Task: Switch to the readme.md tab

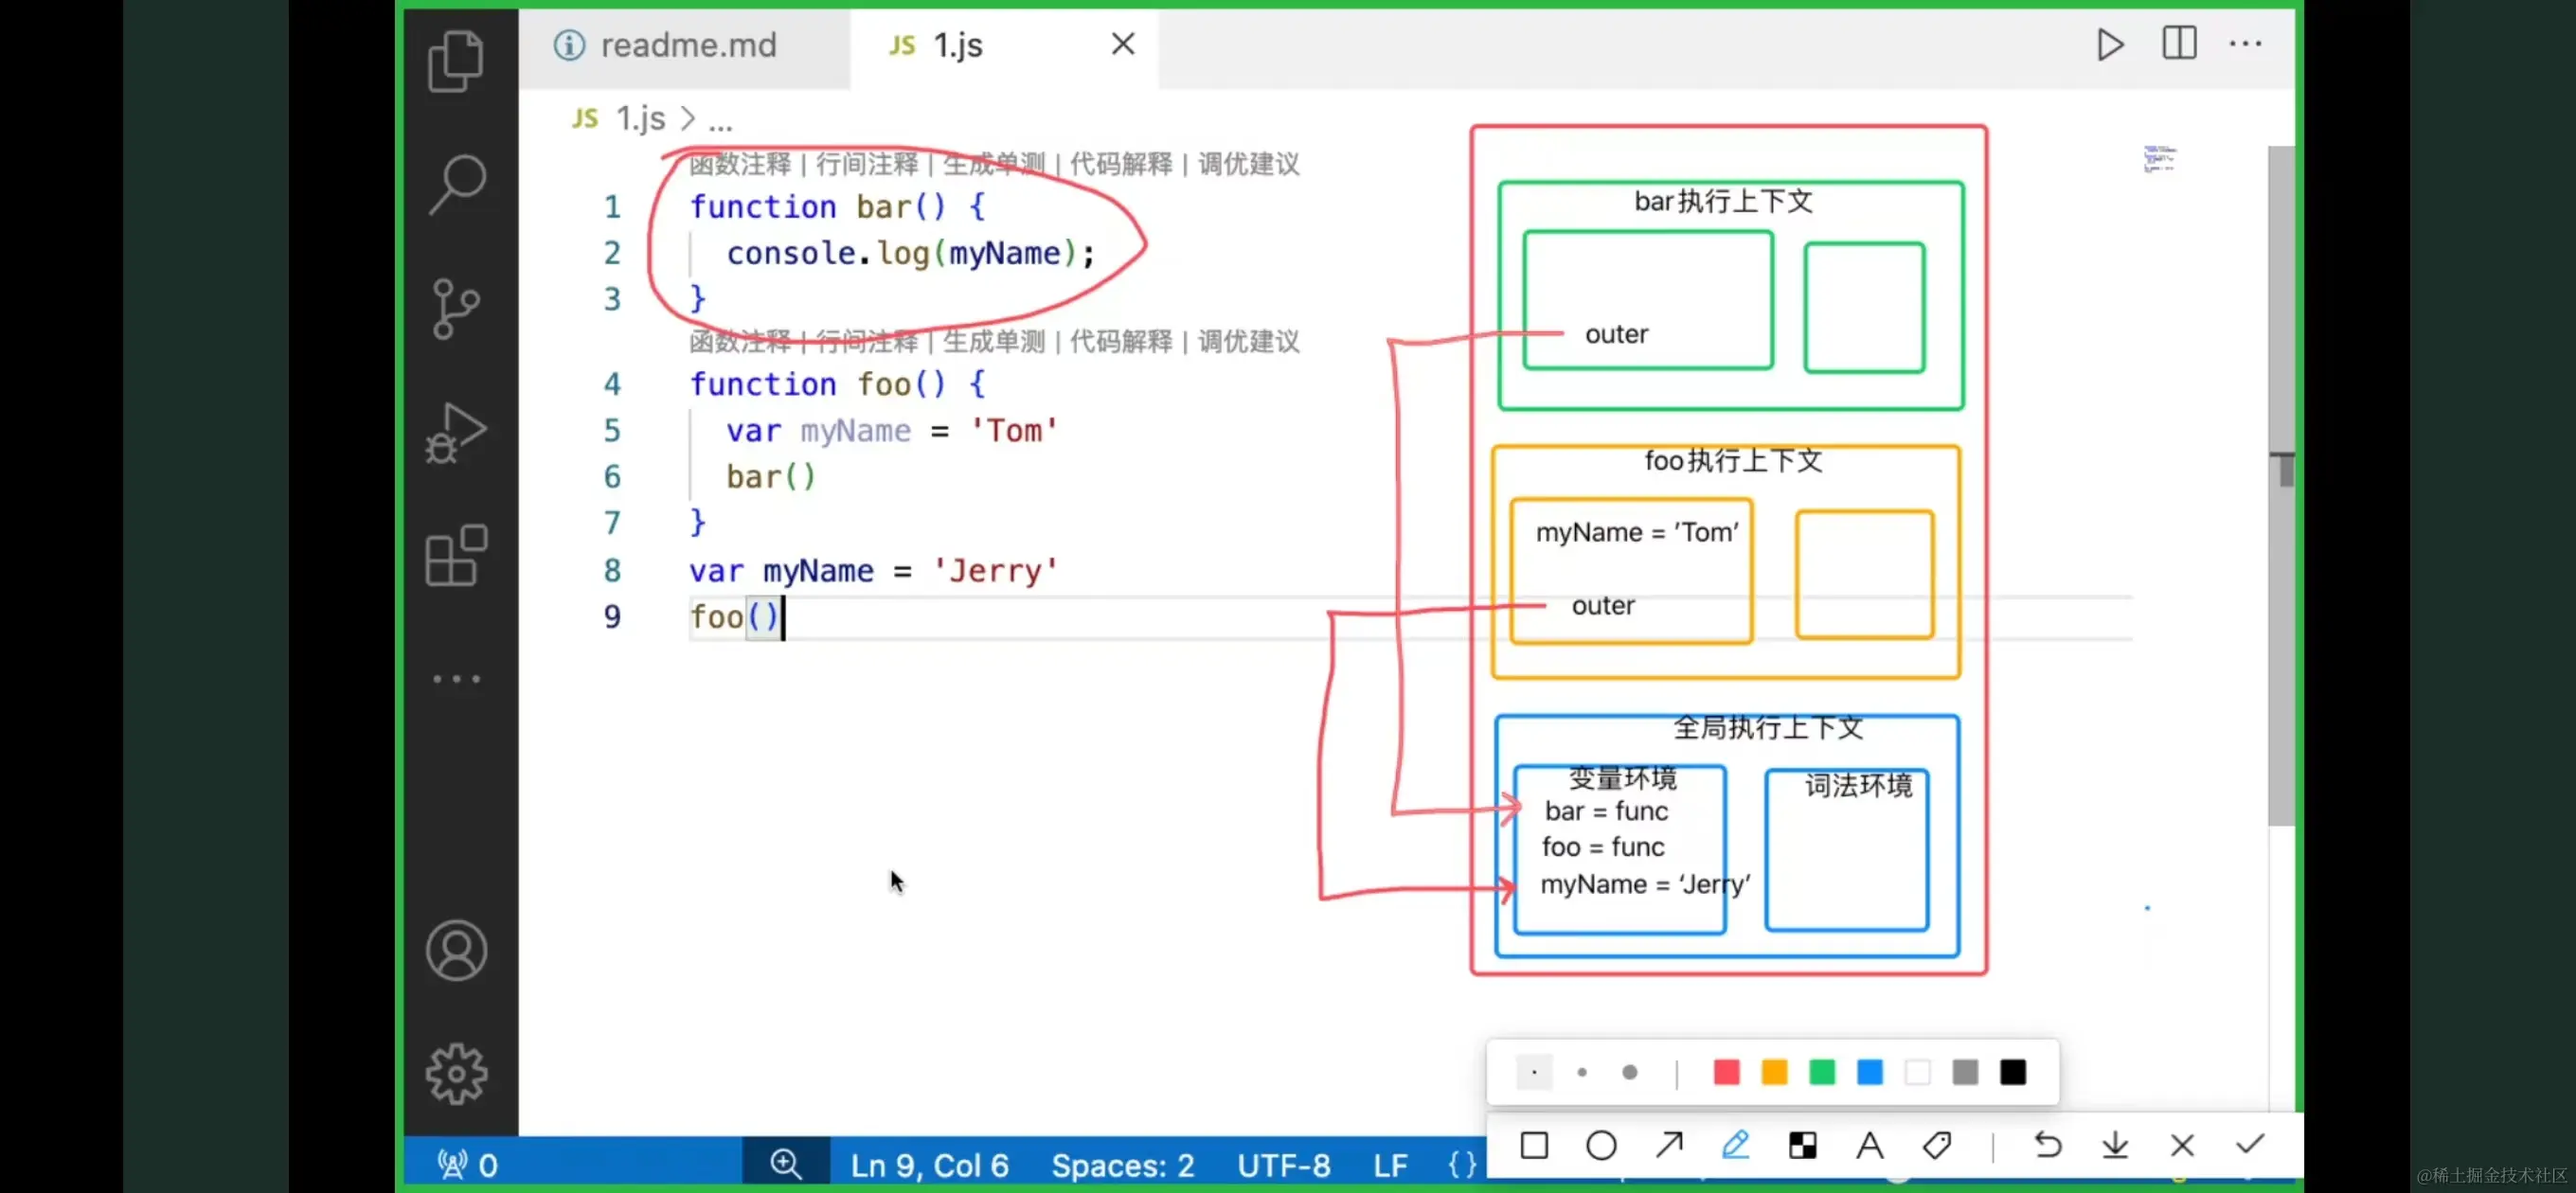Action: click(x=687, y=45)
